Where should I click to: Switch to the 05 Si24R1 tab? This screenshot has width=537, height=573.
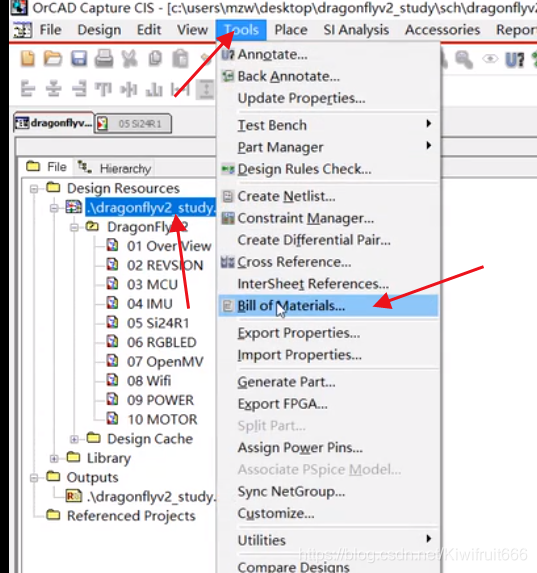133,124
